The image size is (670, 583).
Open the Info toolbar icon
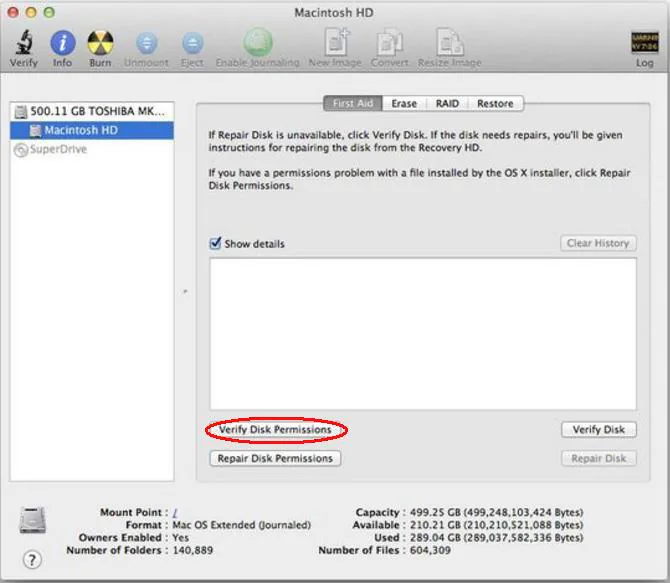click(x=63, y=42)
